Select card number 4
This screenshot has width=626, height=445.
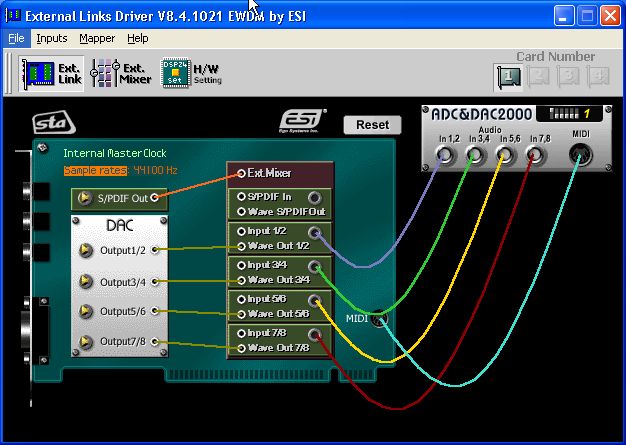pos(598,76)
